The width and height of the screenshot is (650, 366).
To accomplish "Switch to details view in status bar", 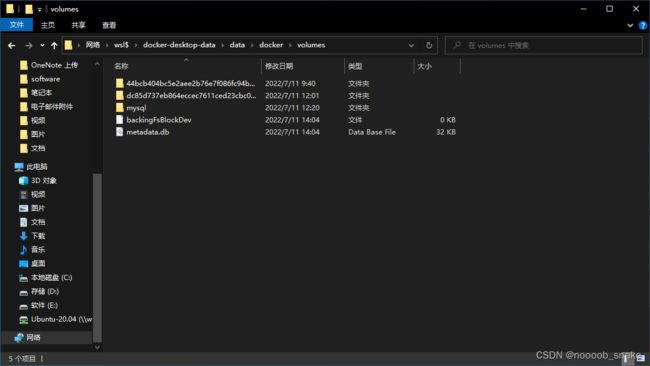I will [626, 358].
